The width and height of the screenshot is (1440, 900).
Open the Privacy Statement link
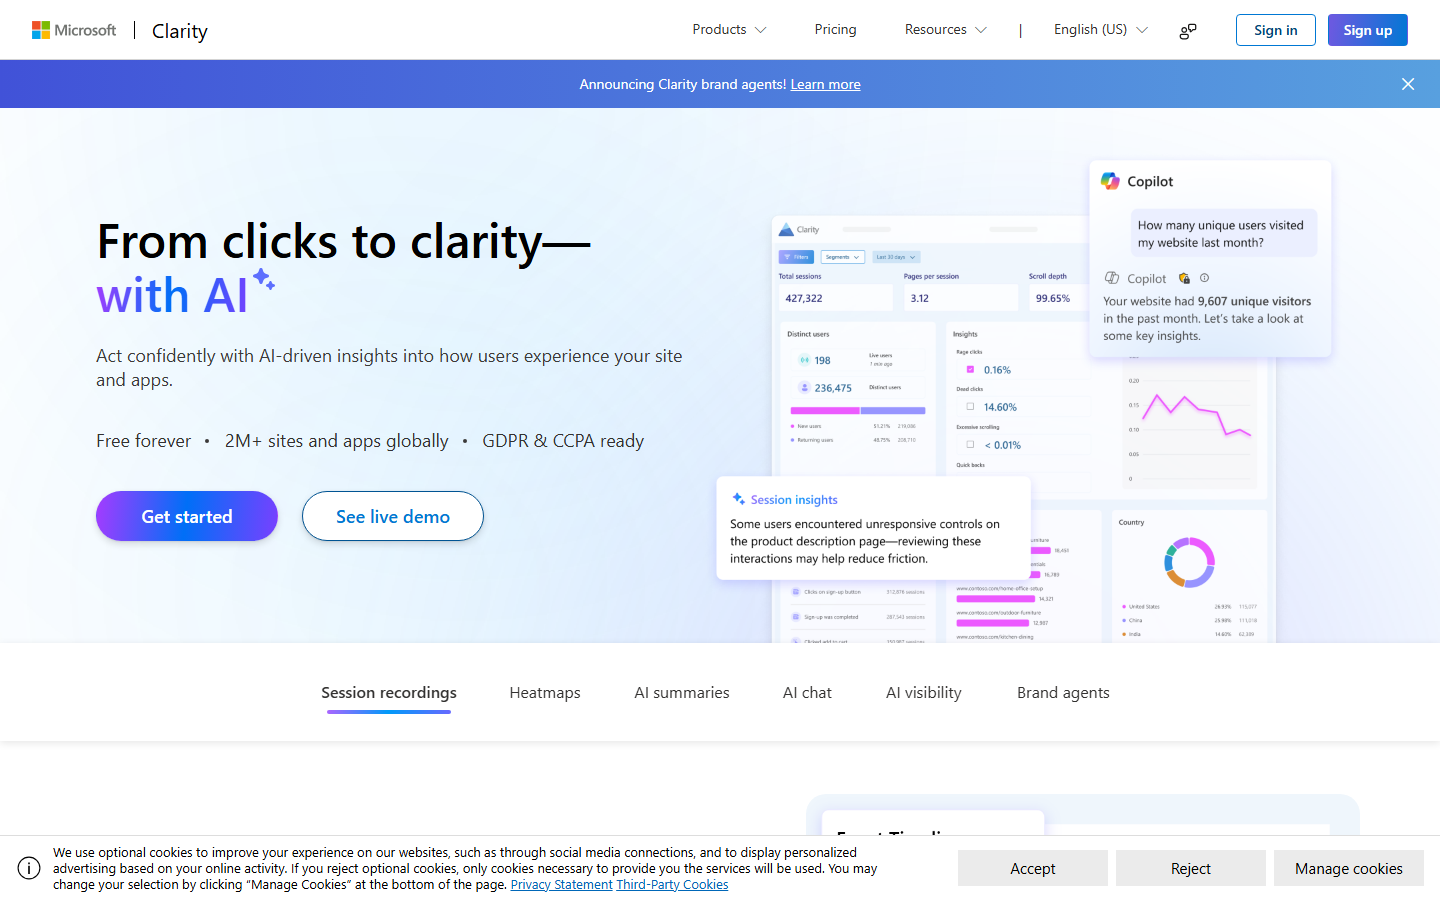pyautogui.click(x=561, y=885)
